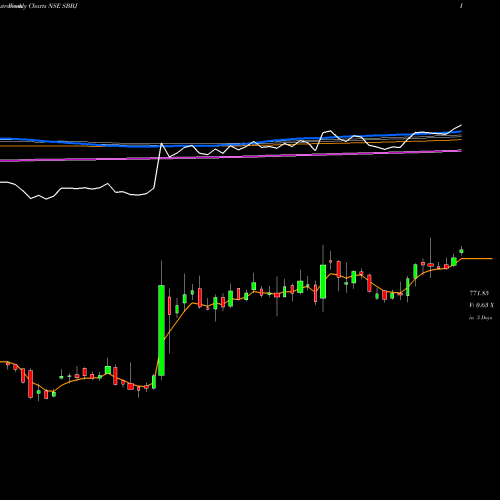
Task: Click the "Charts NSE SBBJ" title text
Action: click(x=53, y=6)
